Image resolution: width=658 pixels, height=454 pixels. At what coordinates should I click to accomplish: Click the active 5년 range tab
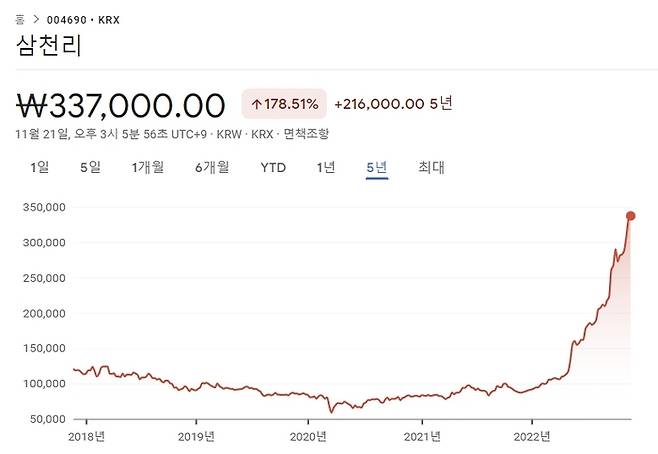click(x=376, y=167)
